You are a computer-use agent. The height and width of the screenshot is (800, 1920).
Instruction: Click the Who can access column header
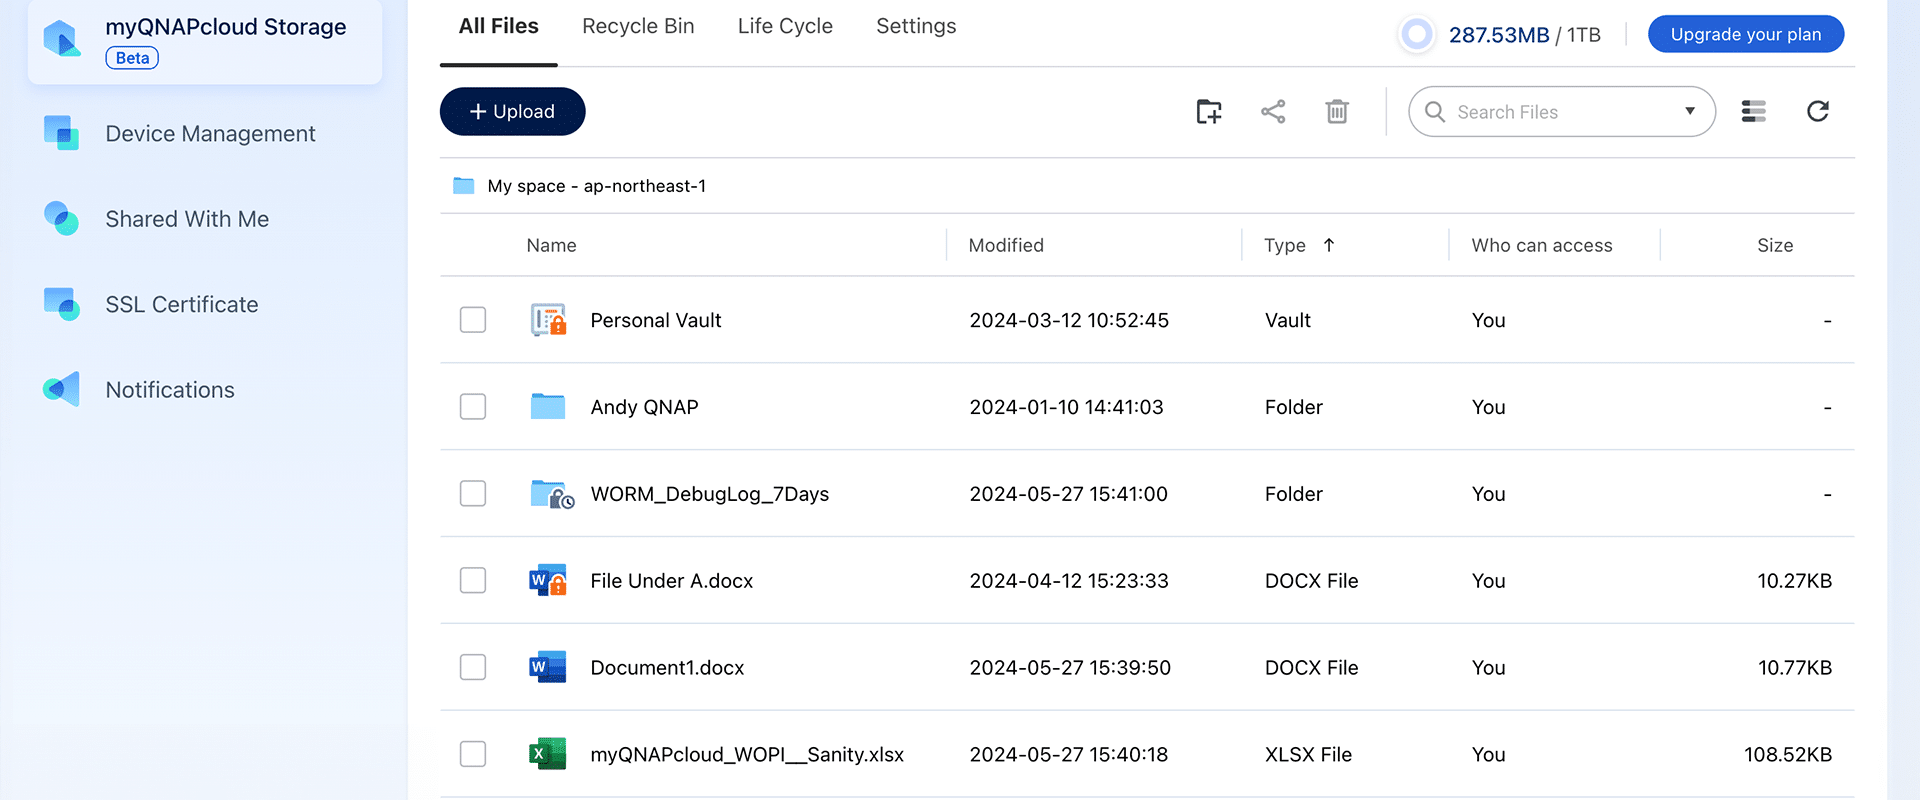(1542, 245)
